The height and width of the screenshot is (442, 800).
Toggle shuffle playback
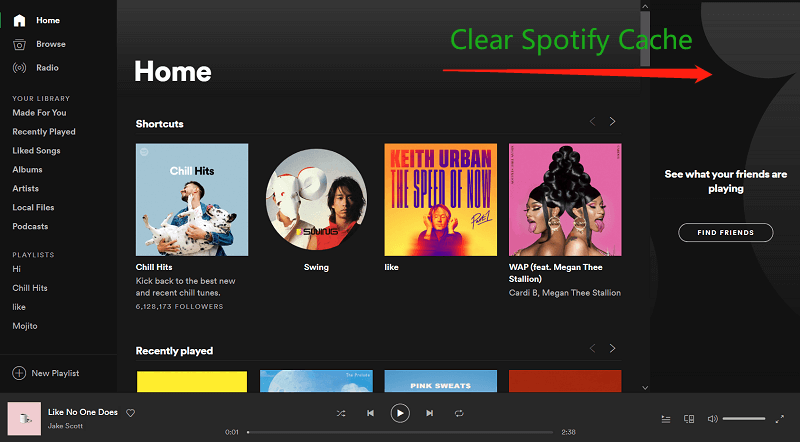[341, 413]
